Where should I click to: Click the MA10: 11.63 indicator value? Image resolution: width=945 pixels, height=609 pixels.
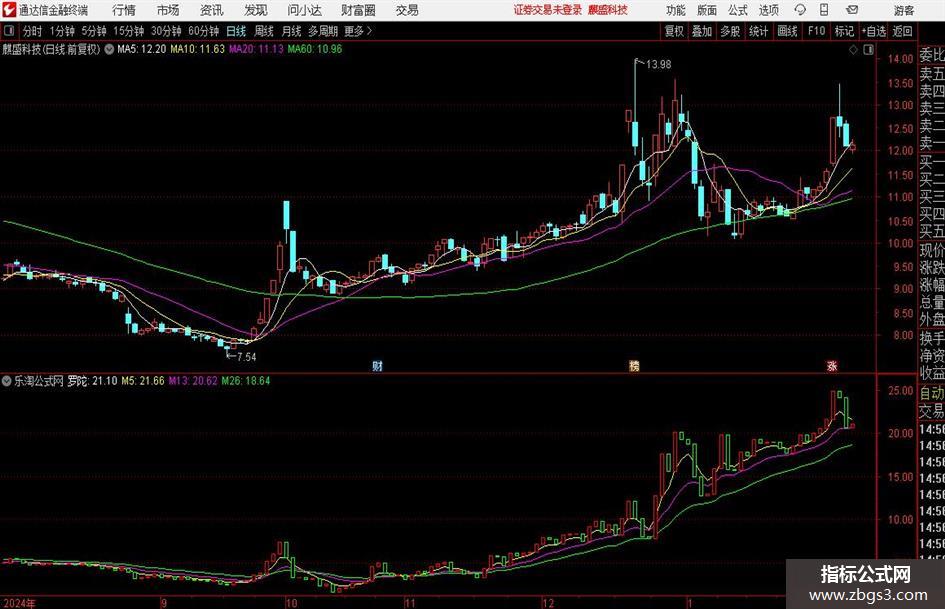click(198, 49)
